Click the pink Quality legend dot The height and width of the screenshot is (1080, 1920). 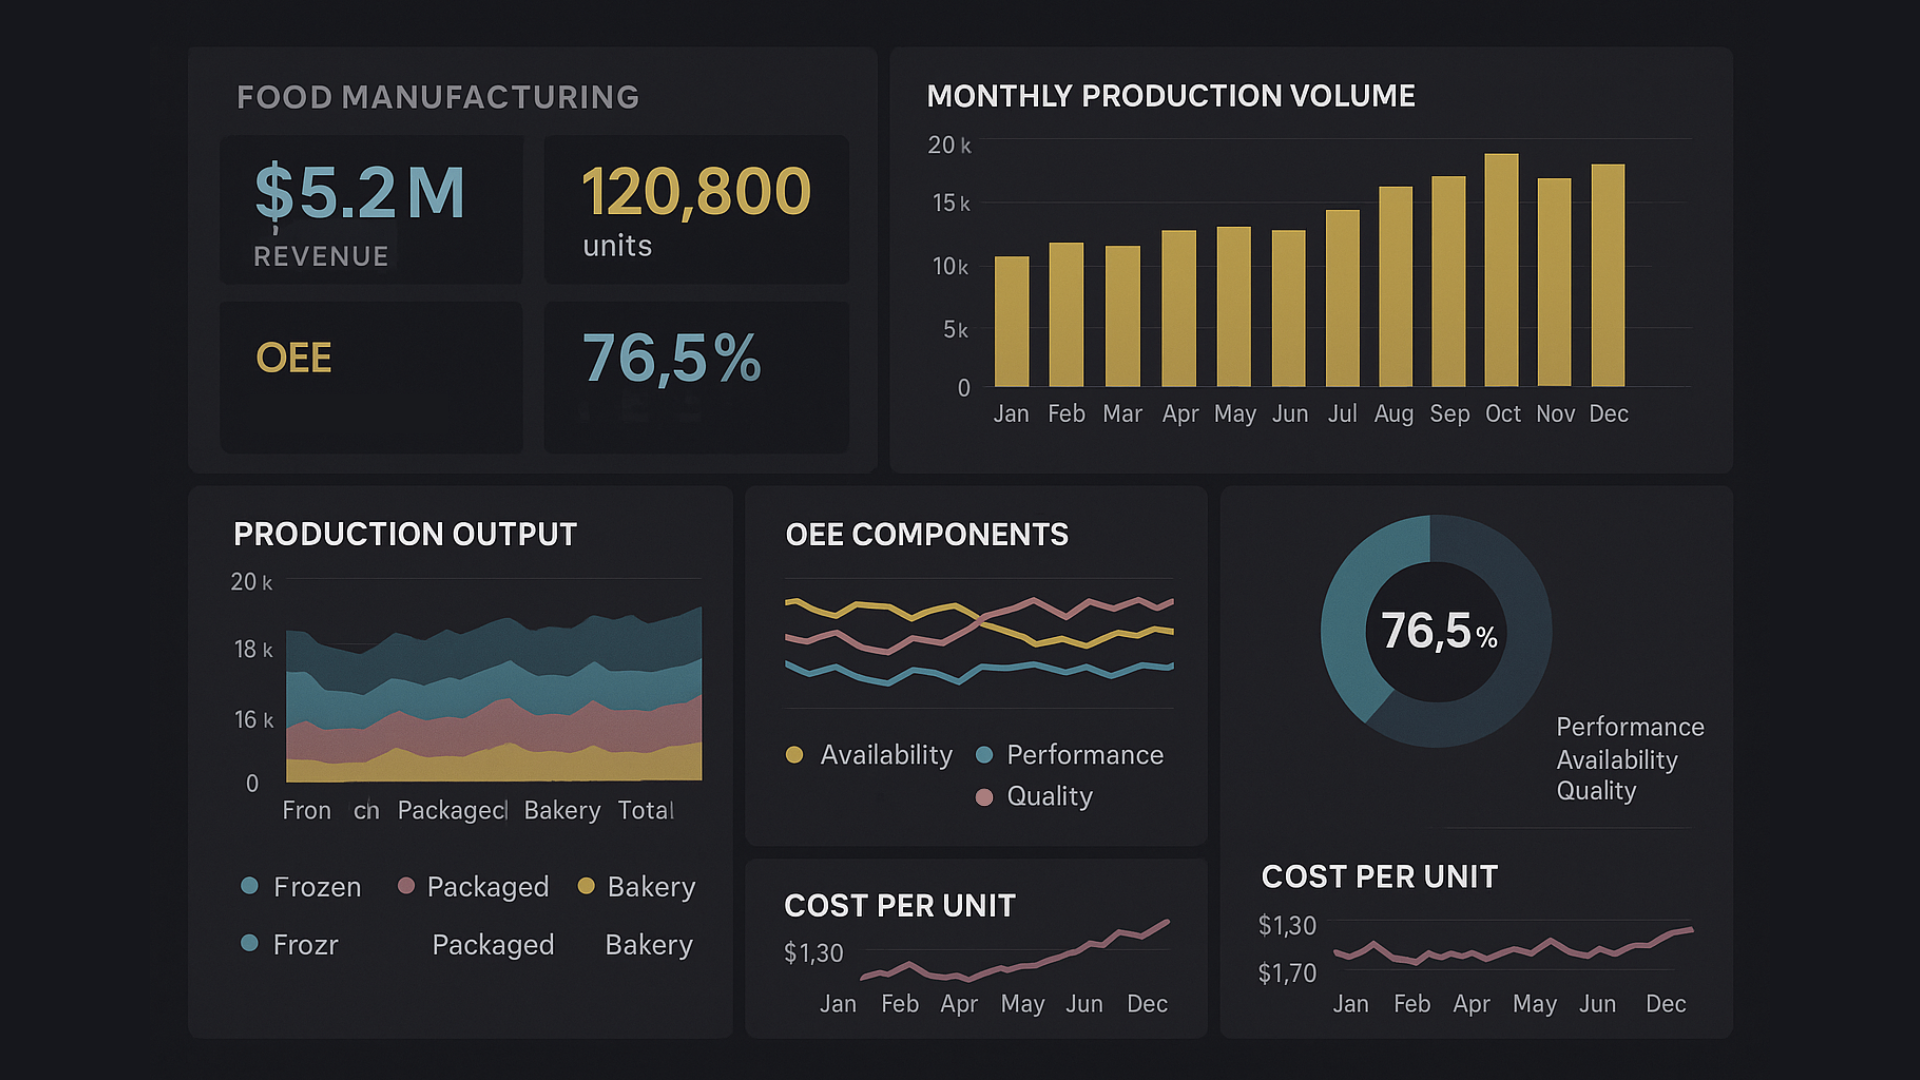984,797
